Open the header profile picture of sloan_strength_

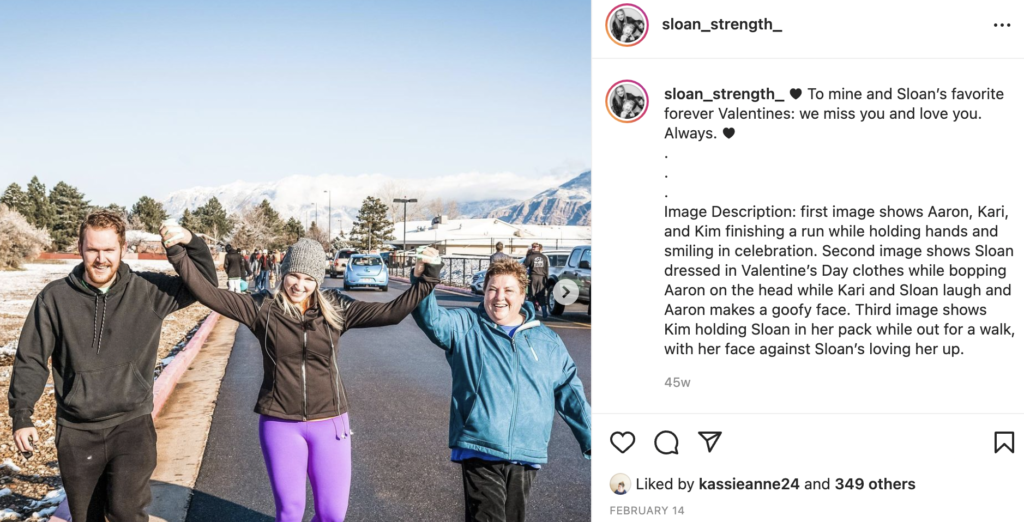tap(627, 25)
